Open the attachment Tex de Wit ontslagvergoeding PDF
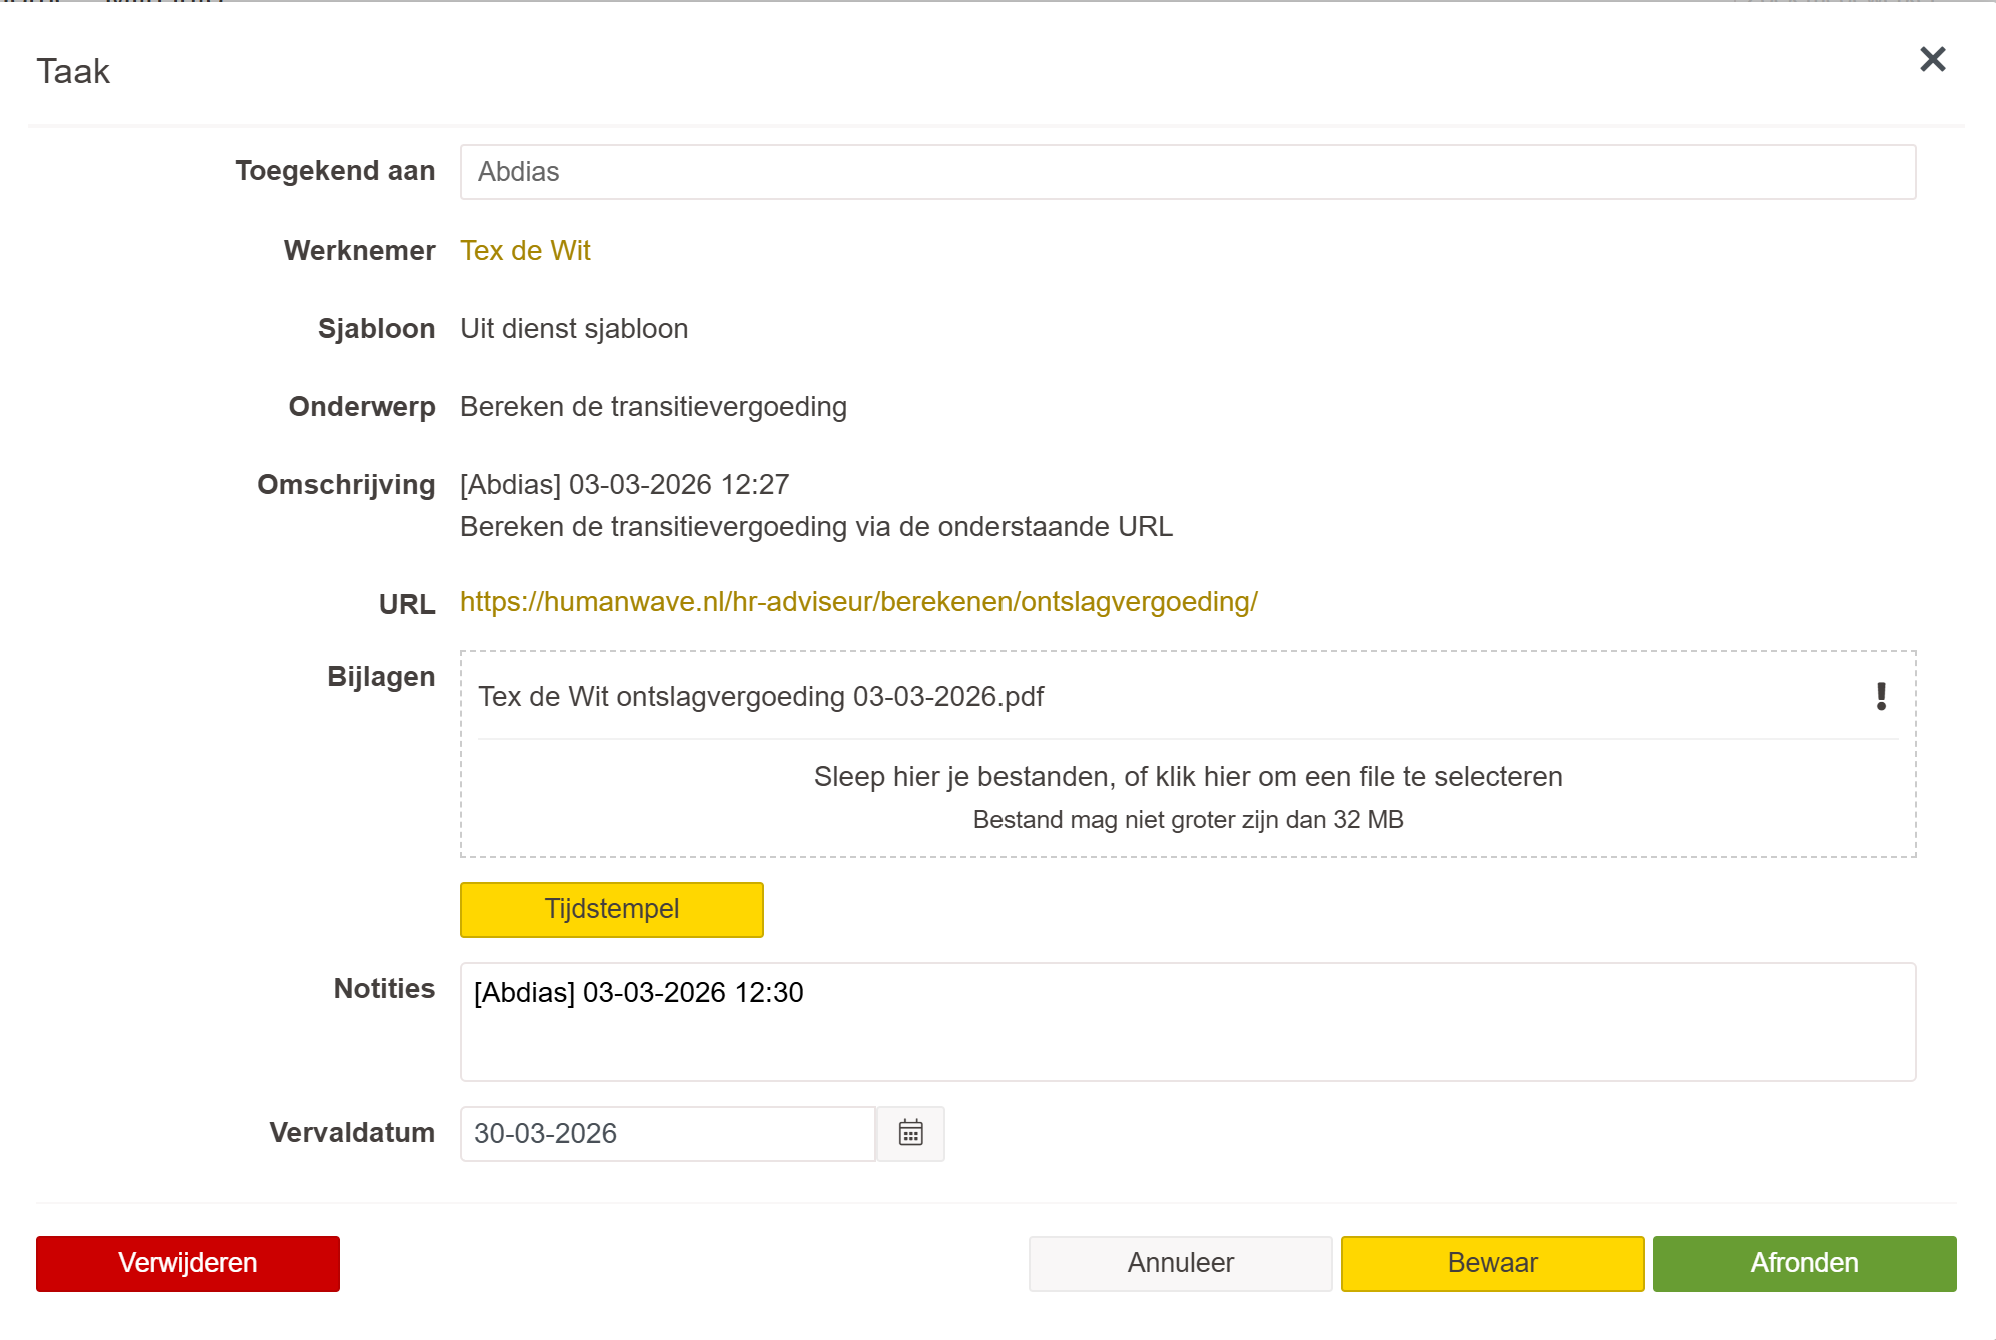1996x1340 pixels. coord(760,696)
